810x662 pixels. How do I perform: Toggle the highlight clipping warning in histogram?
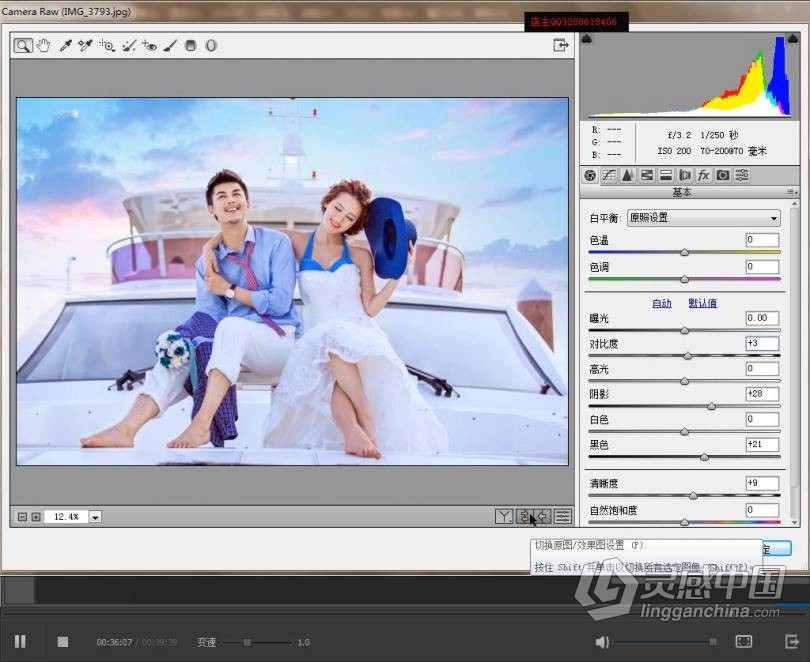coord(792,38)
